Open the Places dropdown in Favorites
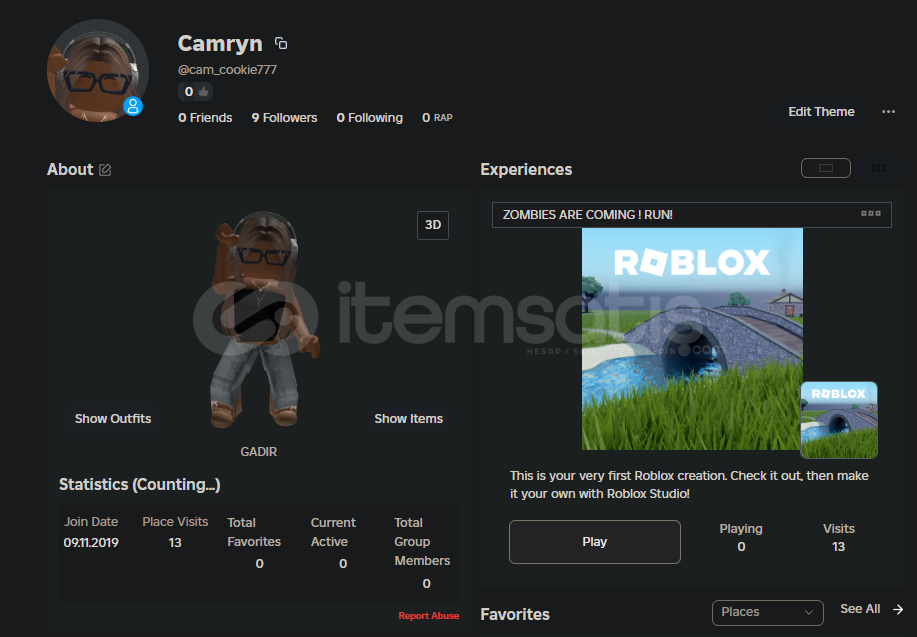Viewport: 917px width, 637px height. click(767, 612)
